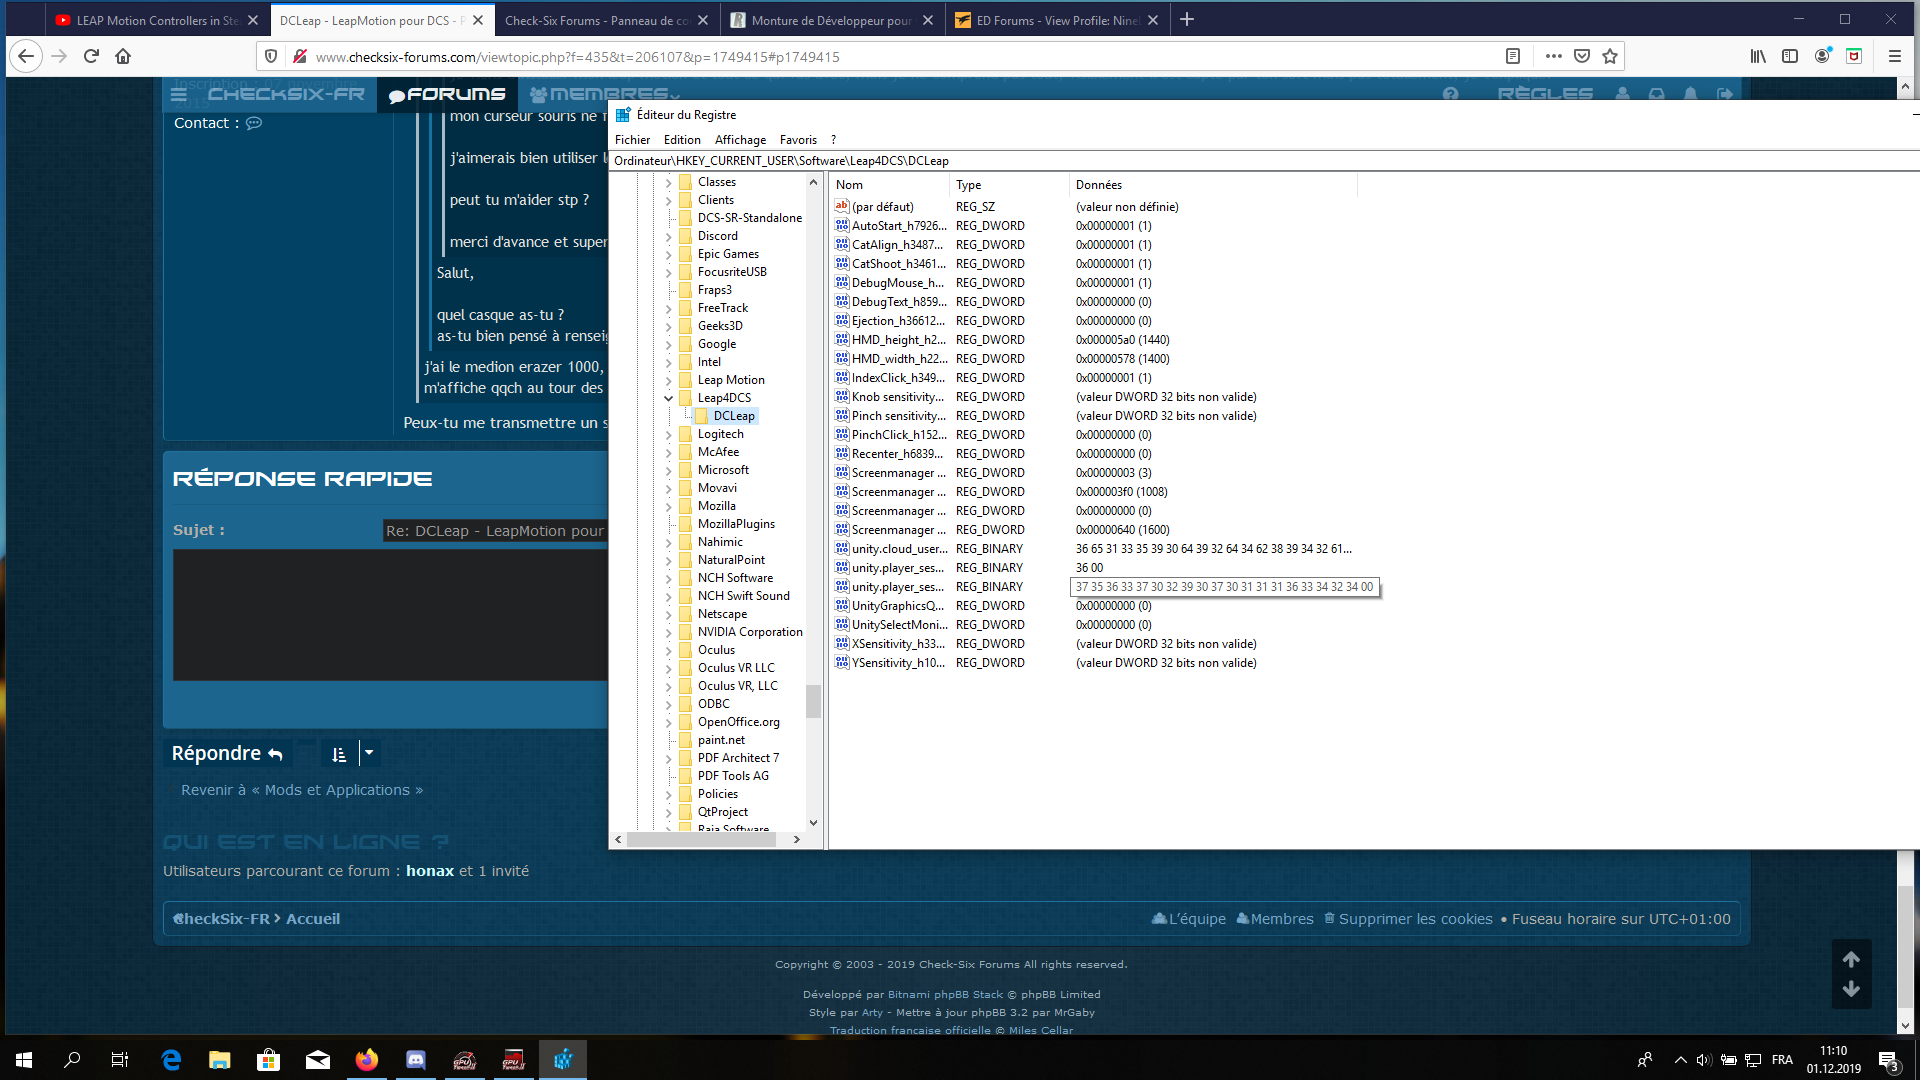
Task: Open Firefox hamburger menu
Action: coord(1894,57)
